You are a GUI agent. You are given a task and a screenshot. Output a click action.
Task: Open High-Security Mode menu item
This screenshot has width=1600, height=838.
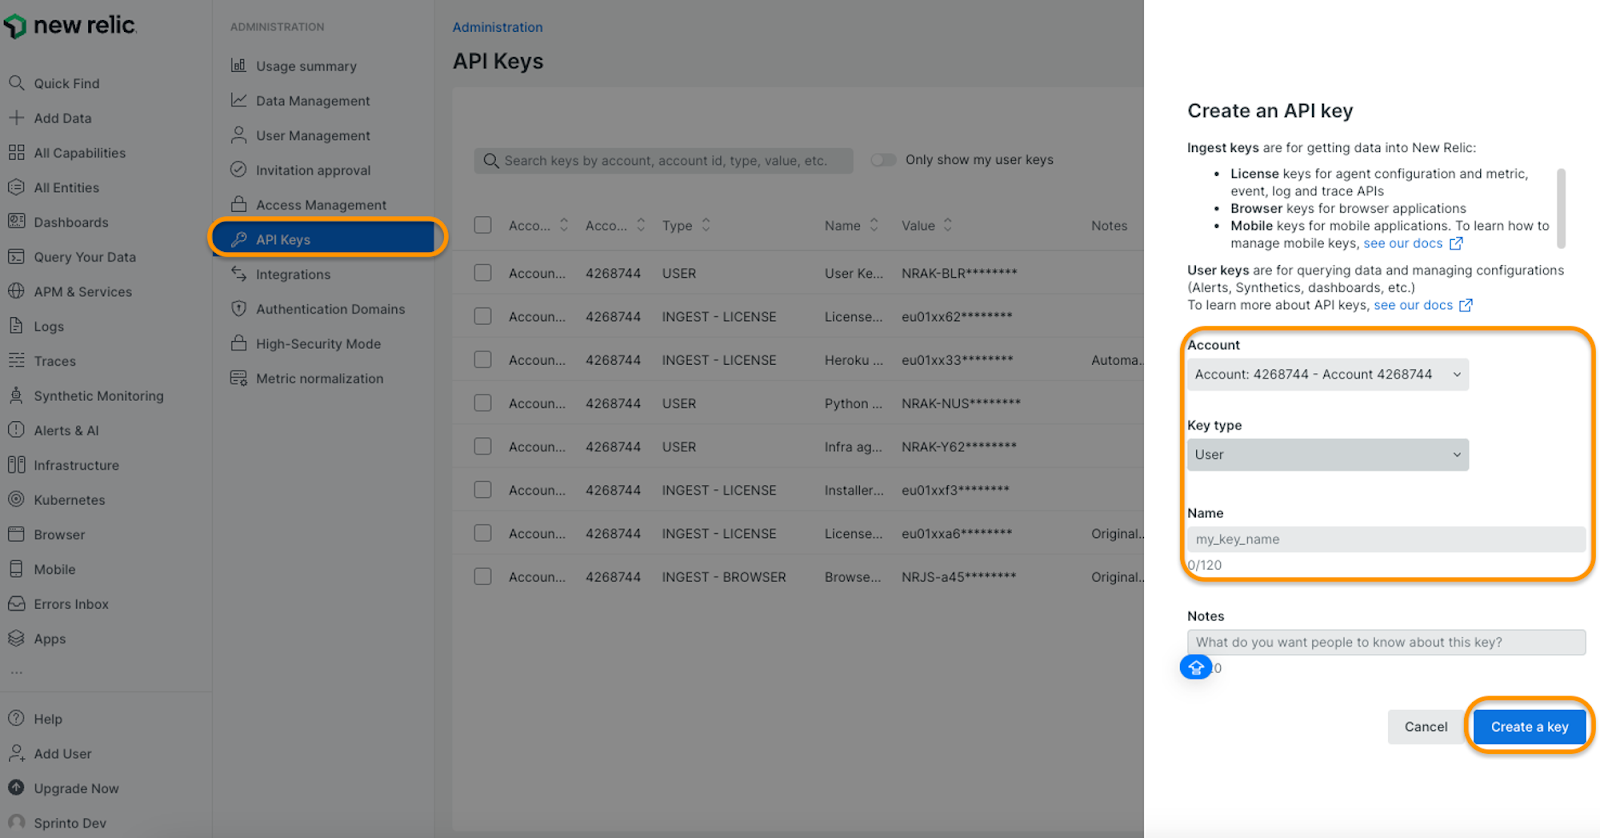(318, 344)
